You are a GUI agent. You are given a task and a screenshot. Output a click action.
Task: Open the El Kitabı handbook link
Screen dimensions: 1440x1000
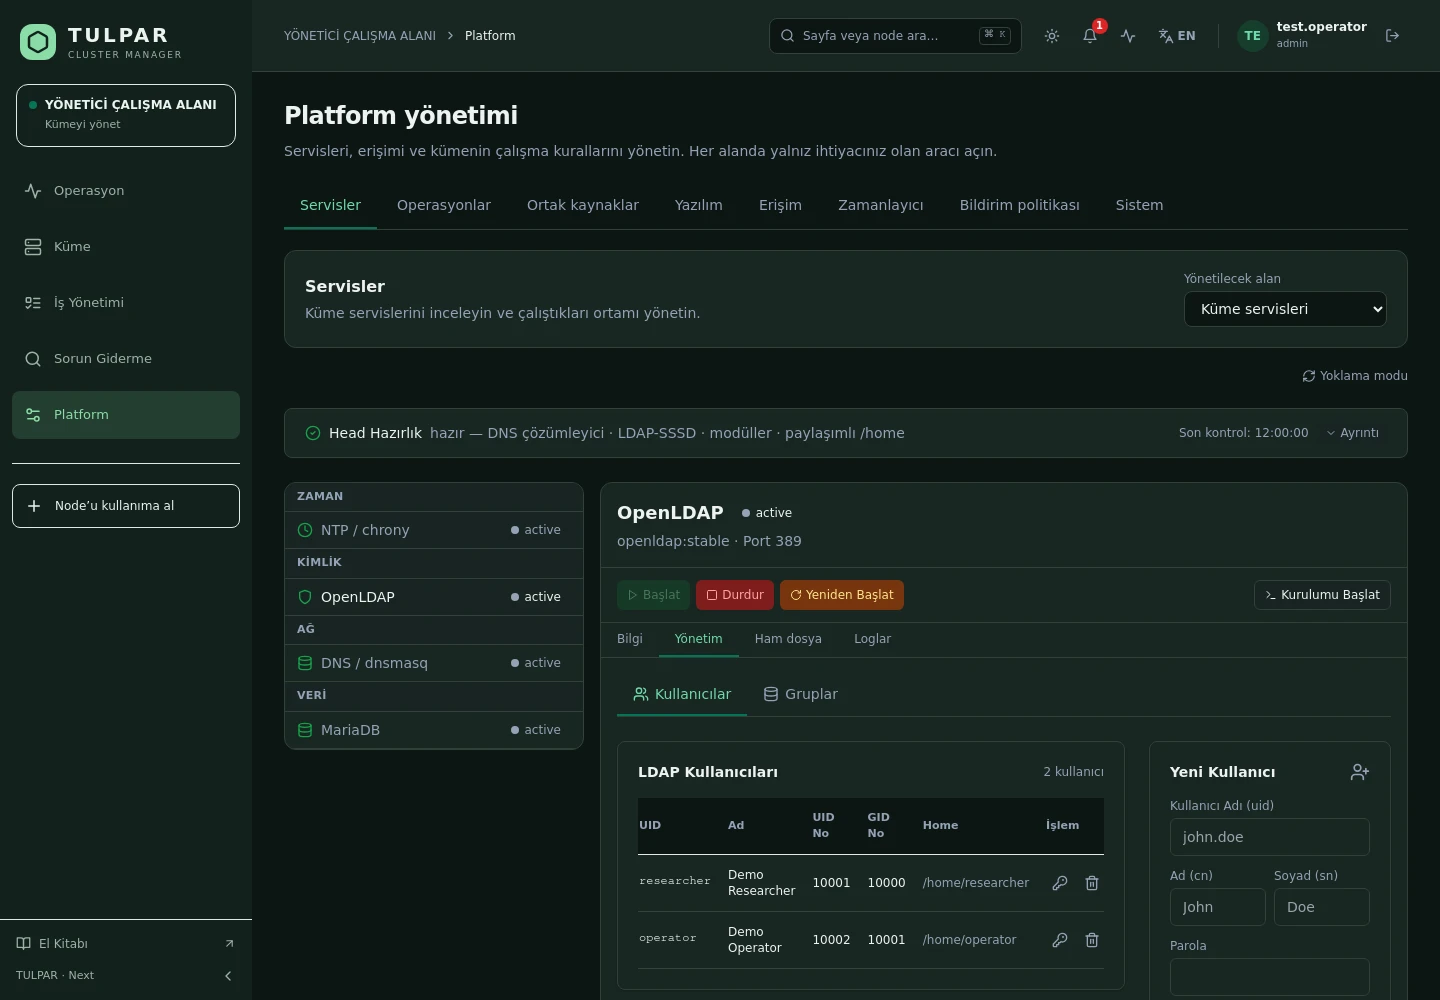coord(126,944)
